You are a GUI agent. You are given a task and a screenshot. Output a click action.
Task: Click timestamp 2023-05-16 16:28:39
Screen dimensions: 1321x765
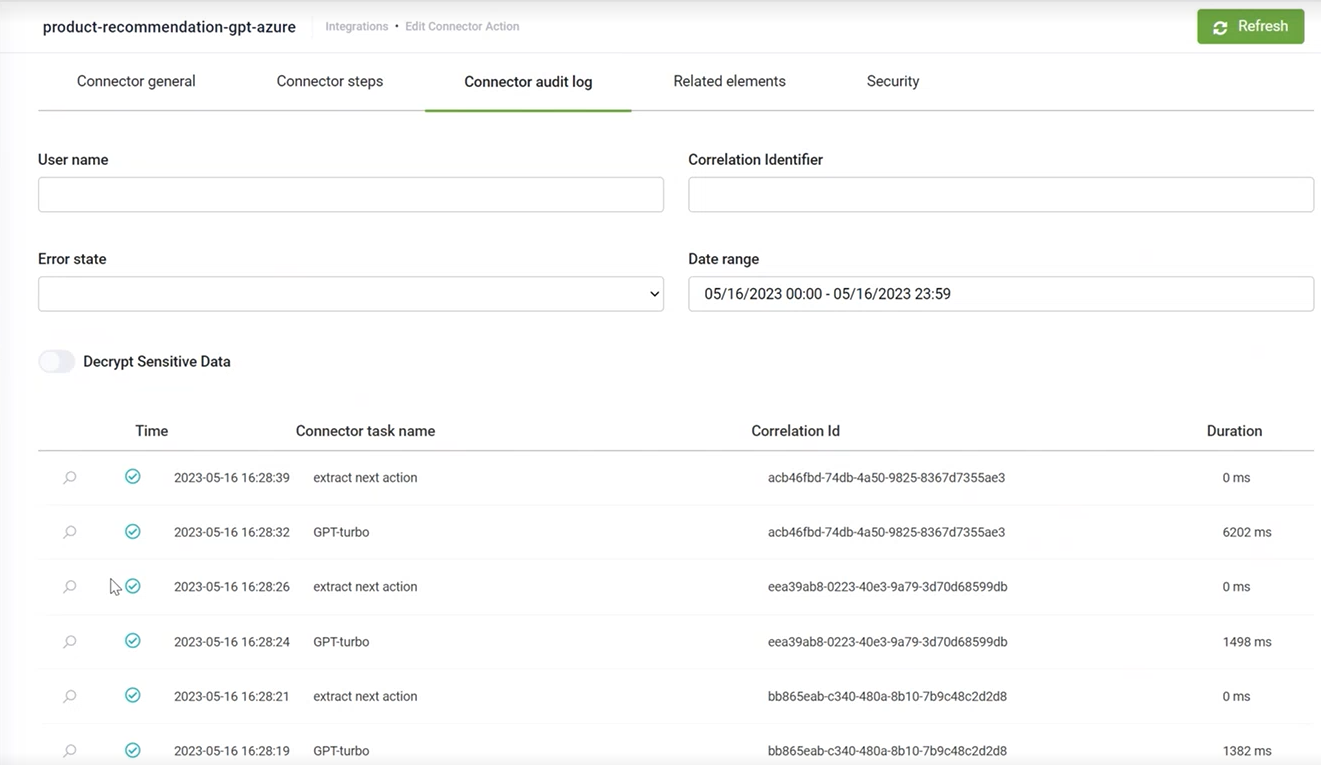pyautogui.click(x=232, y=478)
